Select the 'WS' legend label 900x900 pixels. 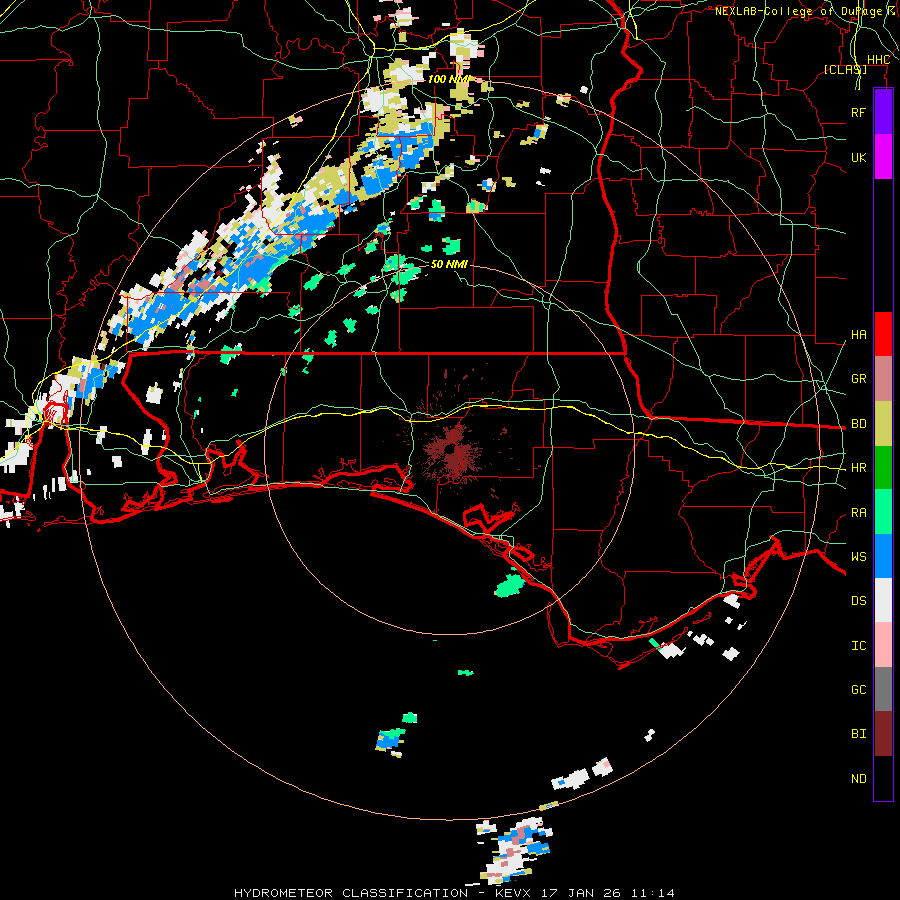tap(858, 557)
